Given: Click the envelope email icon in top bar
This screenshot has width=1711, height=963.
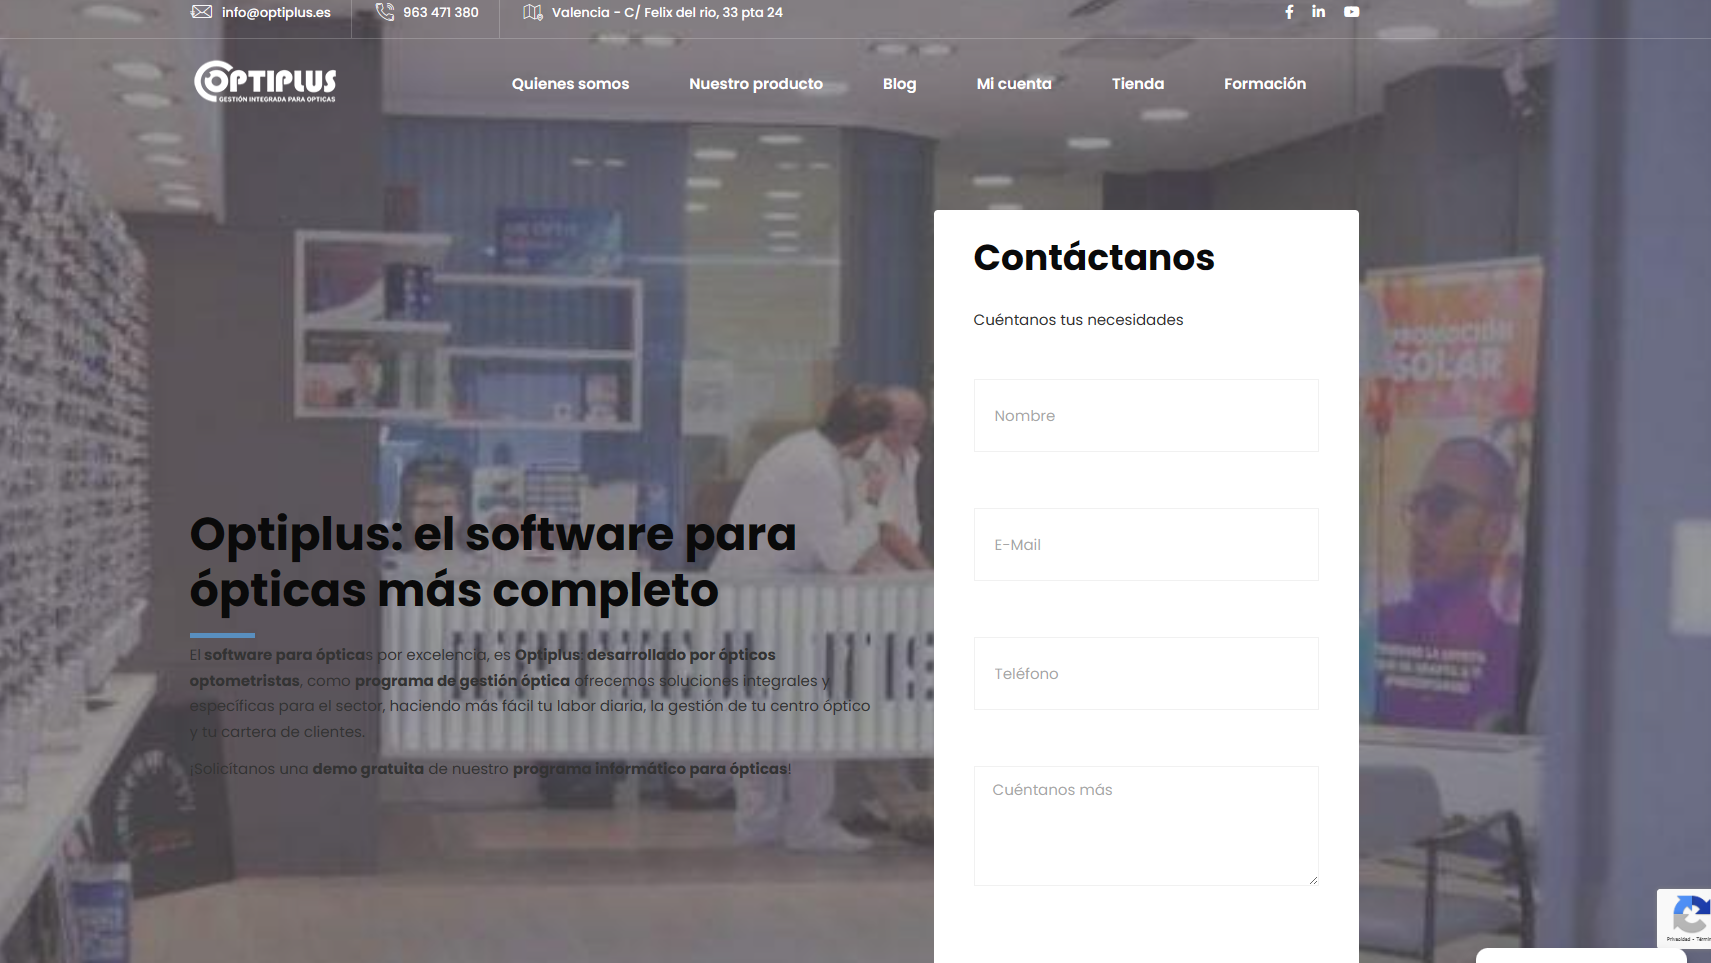Looking at the screenshot, I should (x=202, y=12).
